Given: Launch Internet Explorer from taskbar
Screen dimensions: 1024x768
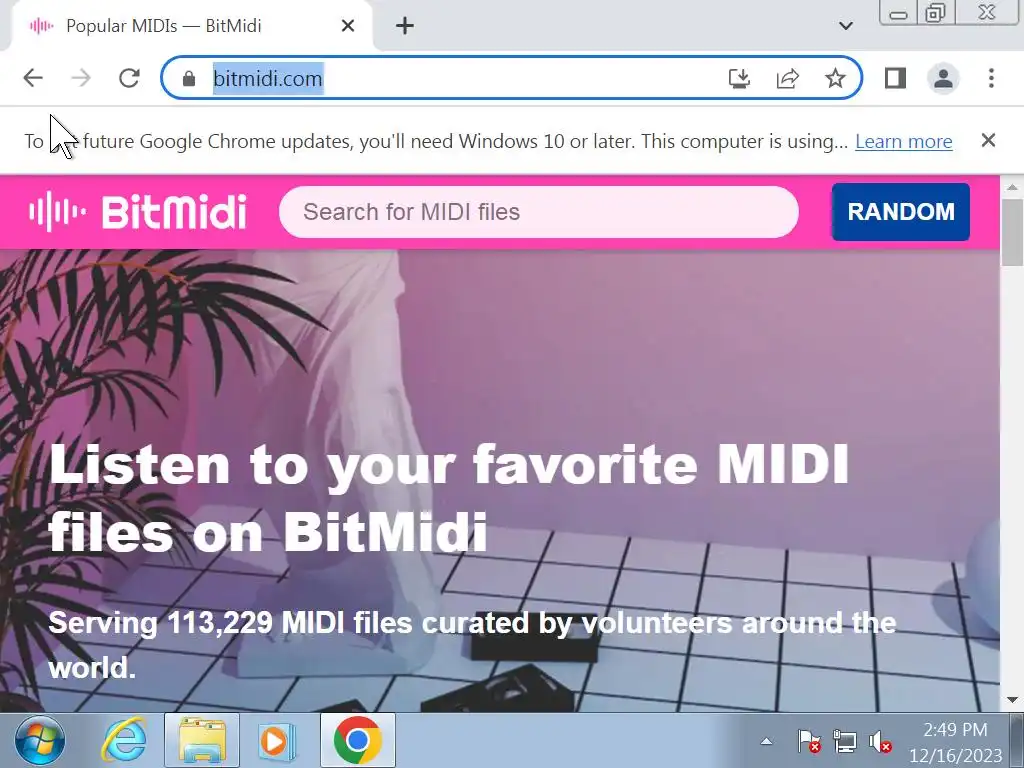Looking at the screenshot, I should (x=123, y=741).
